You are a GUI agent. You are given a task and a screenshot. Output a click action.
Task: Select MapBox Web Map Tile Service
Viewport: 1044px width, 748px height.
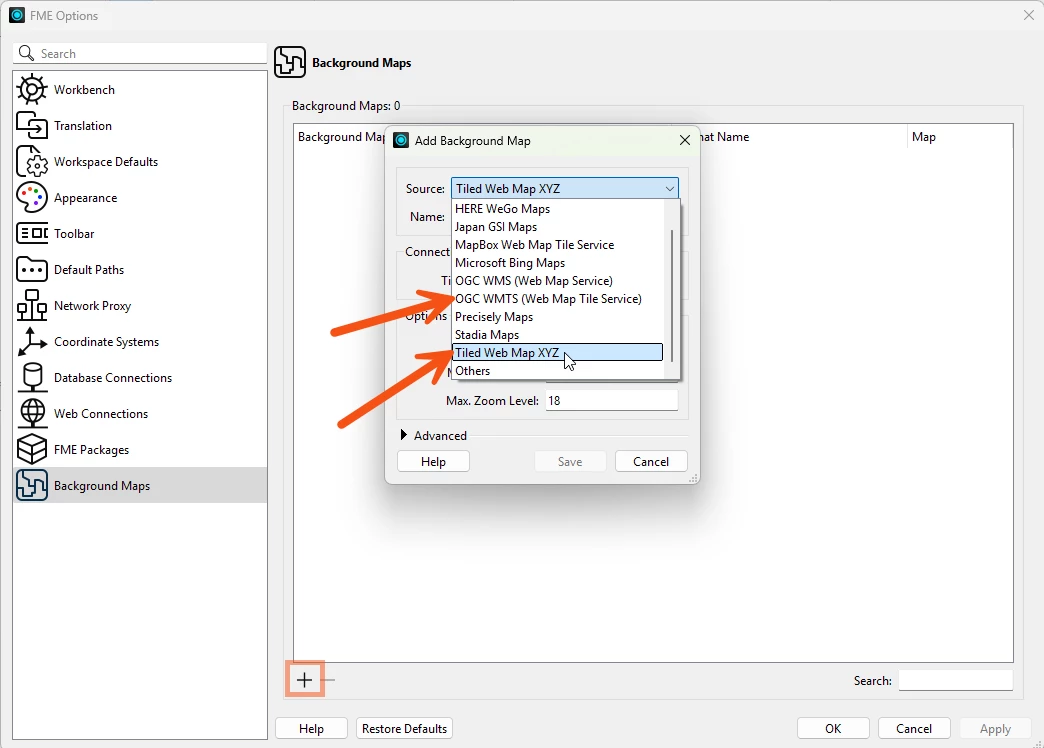pos(558,244)
